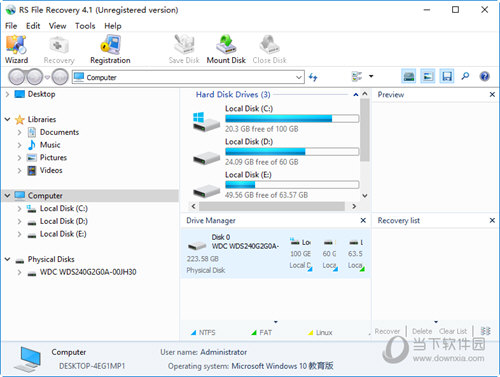The width and height of the screenshot is (500, 377).
Task: Select Local Disk (D:) in the tree
Action: click(x=64, y=221)
